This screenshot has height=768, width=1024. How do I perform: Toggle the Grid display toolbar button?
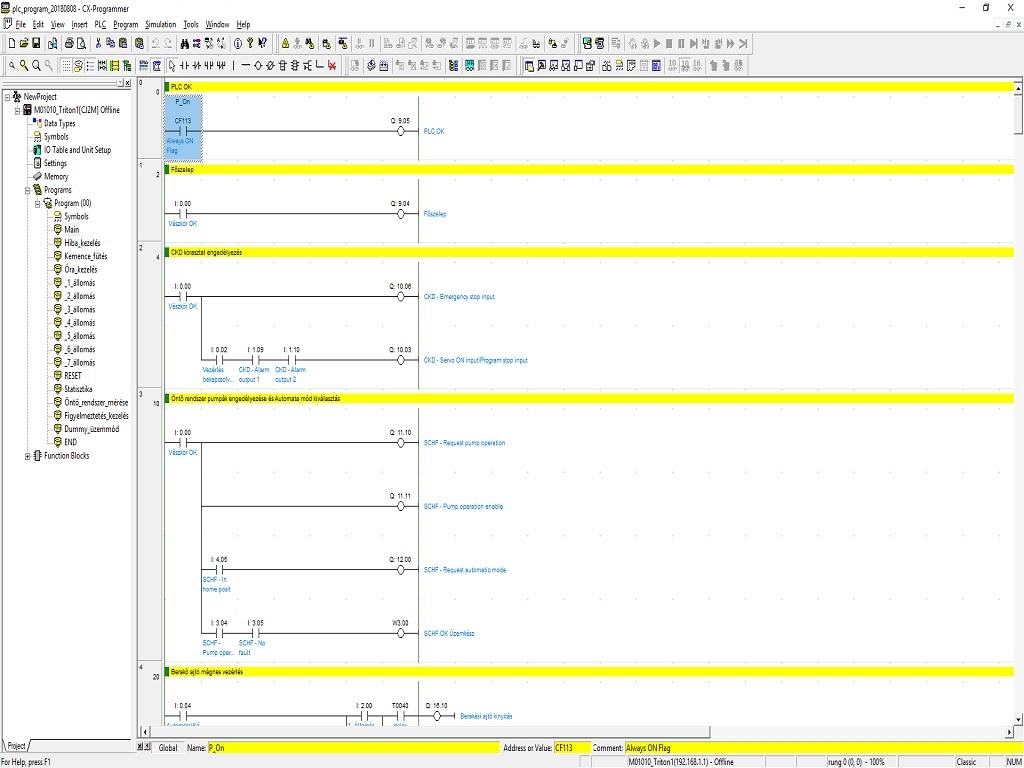tap(66, 65)
